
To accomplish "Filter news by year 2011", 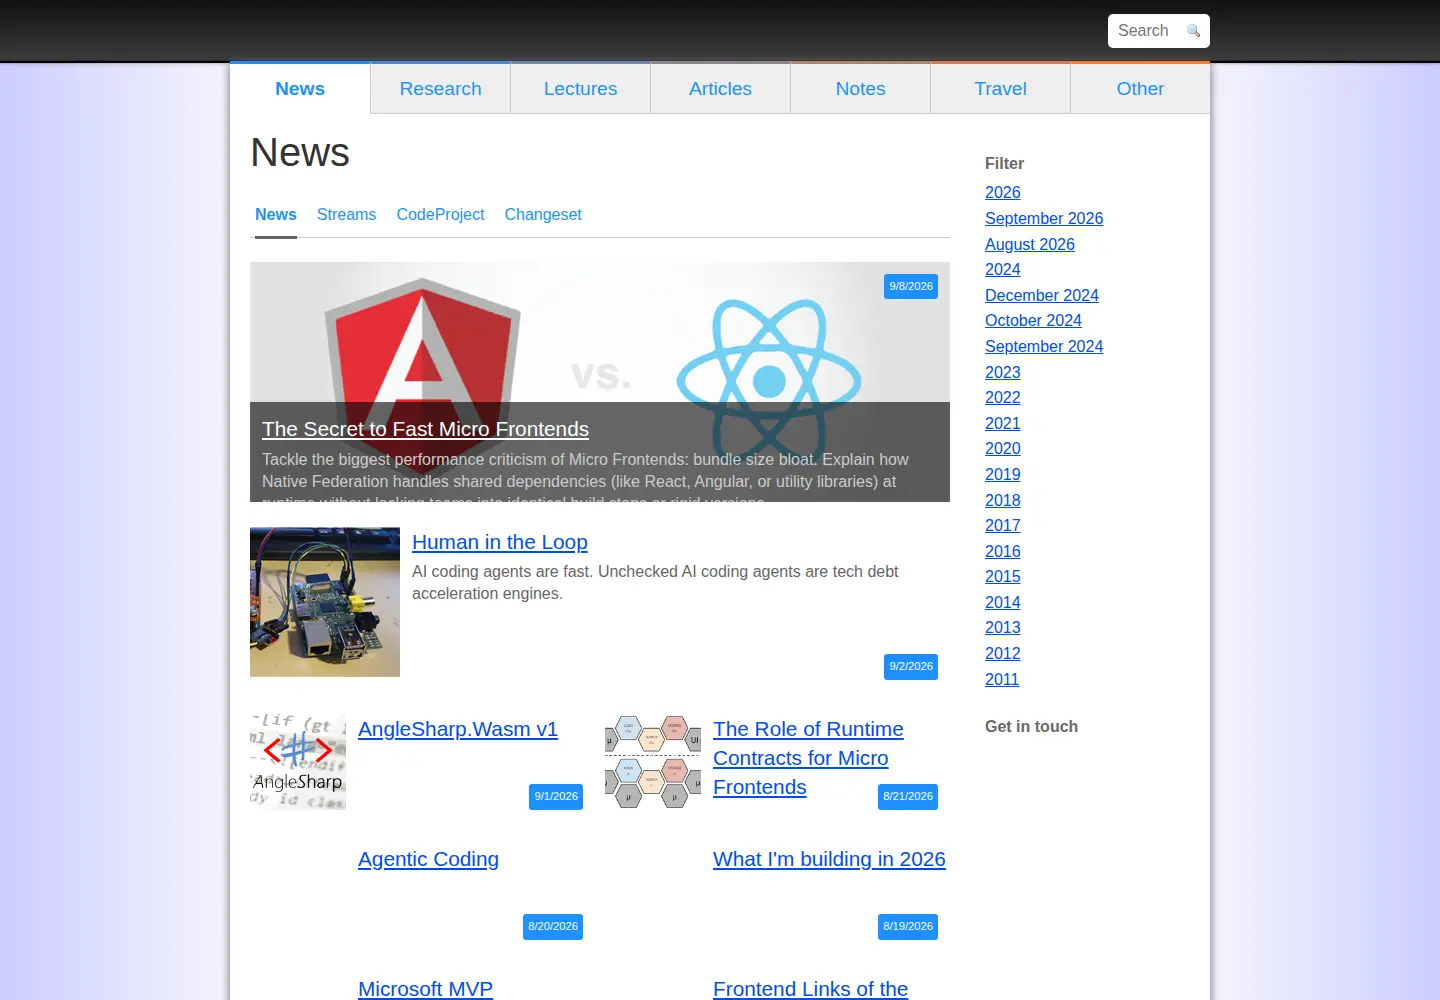I will [1002, 680].
